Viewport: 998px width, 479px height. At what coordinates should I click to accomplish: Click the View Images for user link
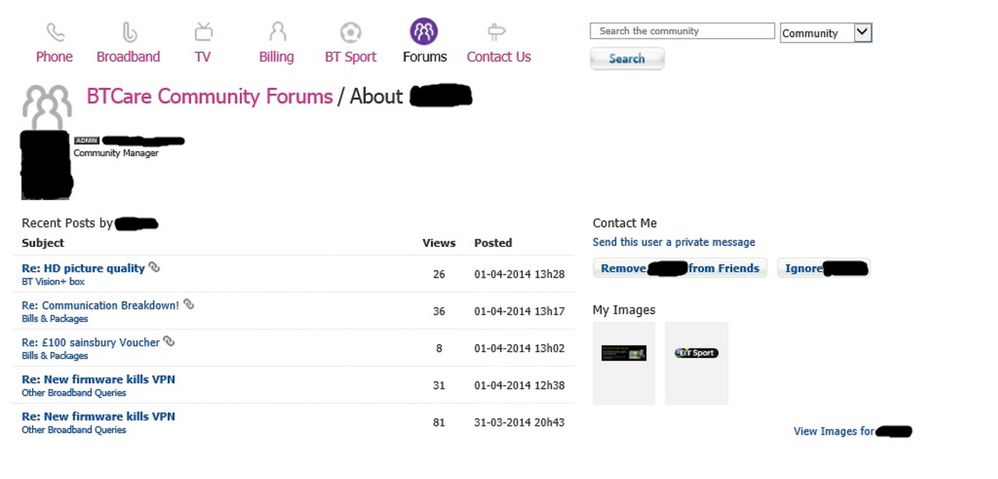click(852, 431)
